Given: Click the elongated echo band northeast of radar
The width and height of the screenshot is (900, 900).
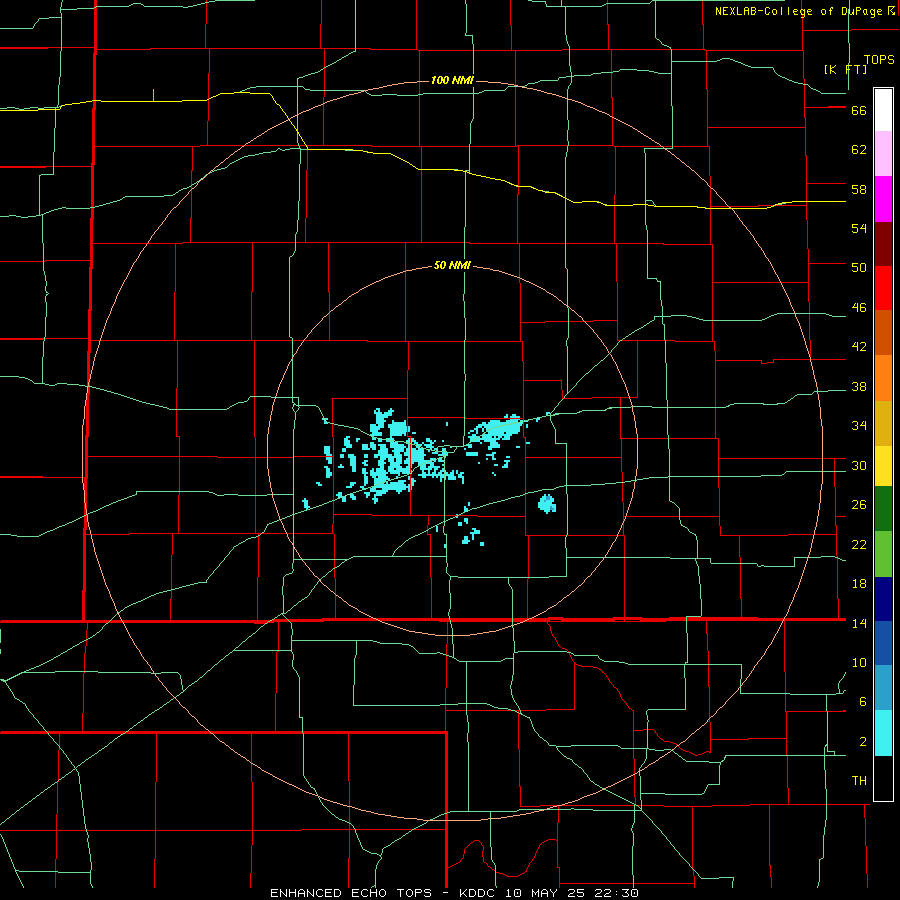Looking at the screenshot, I should [x=497, y=430].
